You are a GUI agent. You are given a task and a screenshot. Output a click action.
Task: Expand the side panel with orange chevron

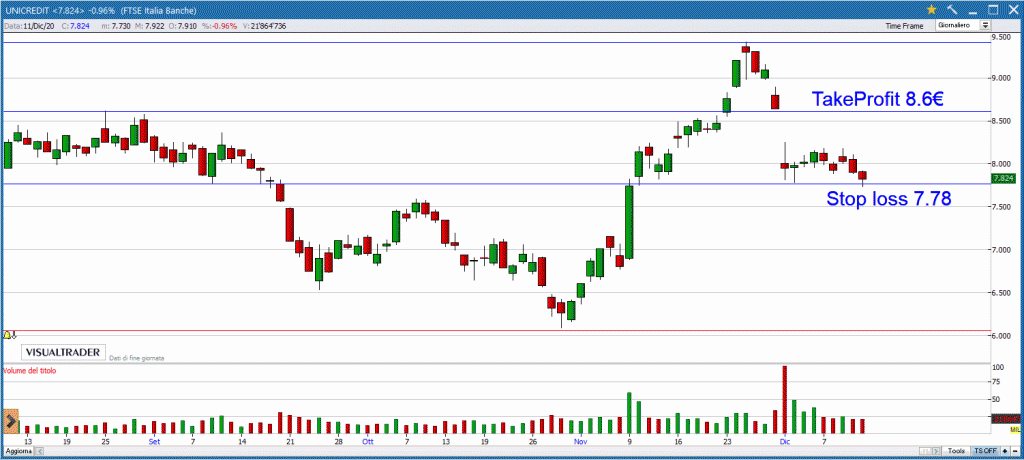pos(11,422)
